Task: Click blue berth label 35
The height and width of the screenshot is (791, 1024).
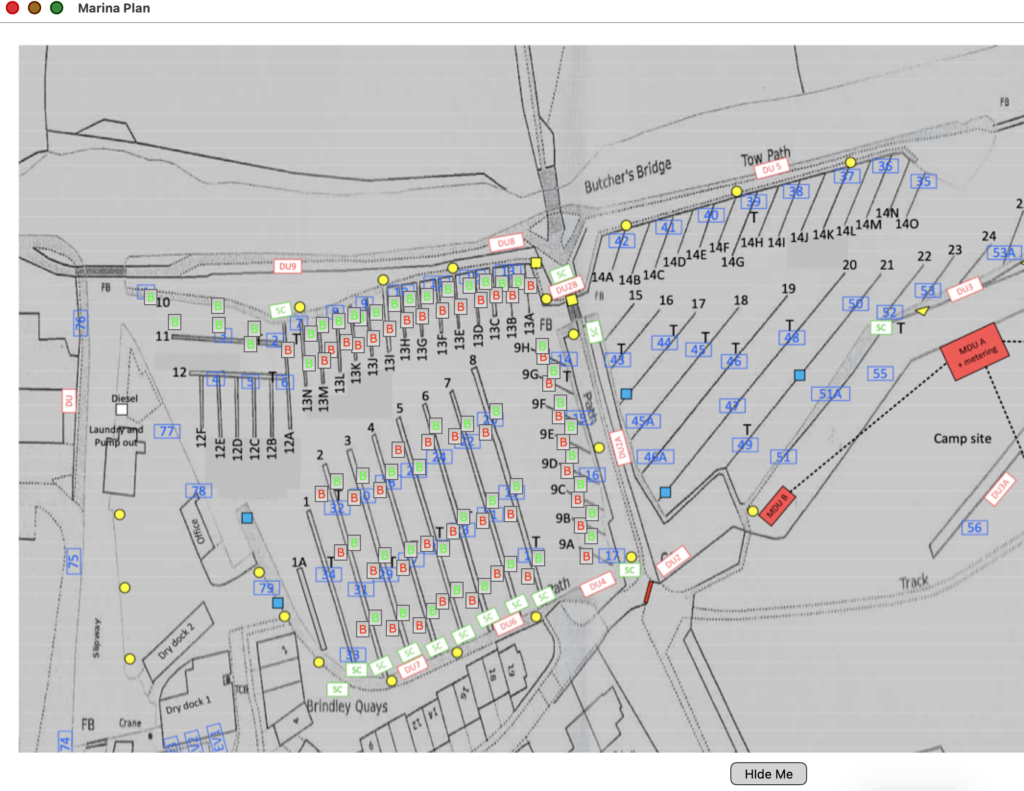Action: coord(923,181)
